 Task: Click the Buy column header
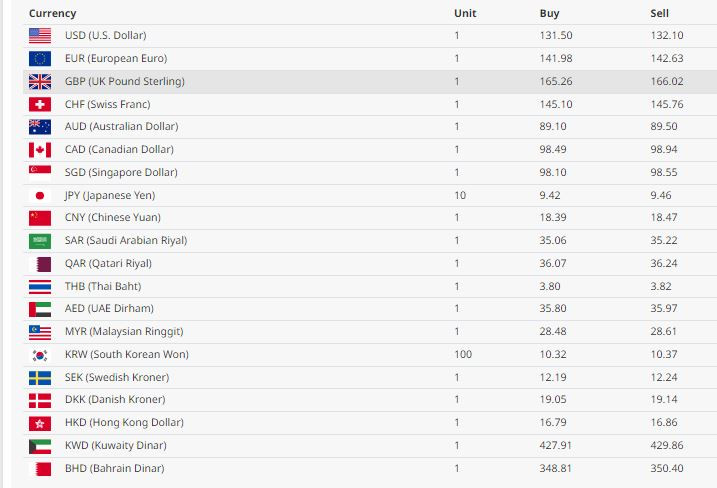[549, 13]
